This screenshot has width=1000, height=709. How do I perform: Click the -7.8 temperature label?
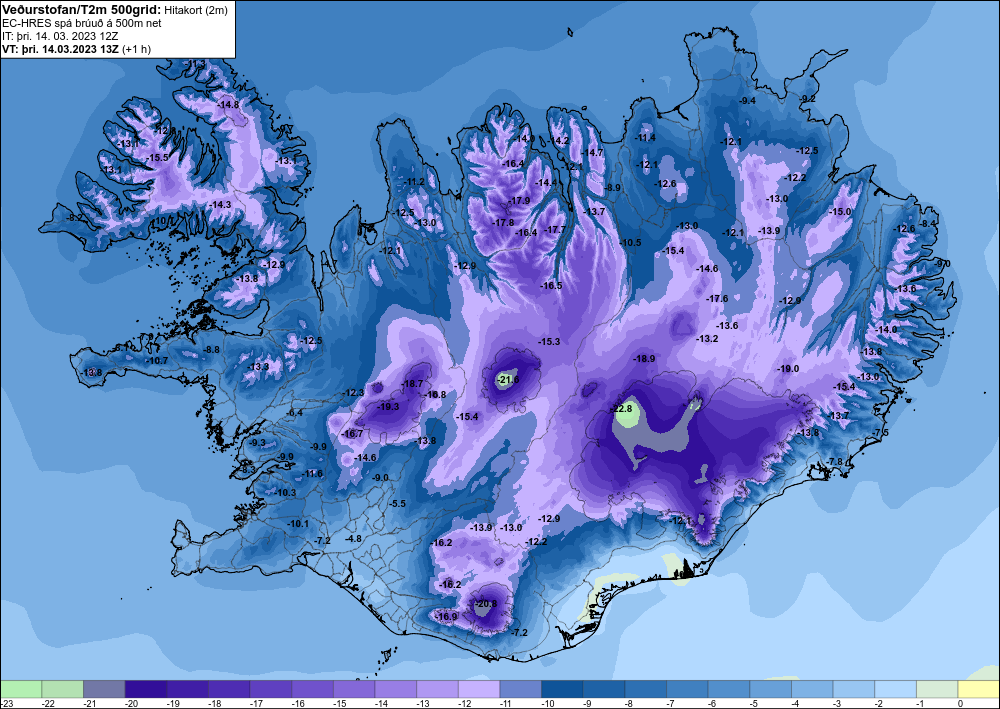pos(835,462)
